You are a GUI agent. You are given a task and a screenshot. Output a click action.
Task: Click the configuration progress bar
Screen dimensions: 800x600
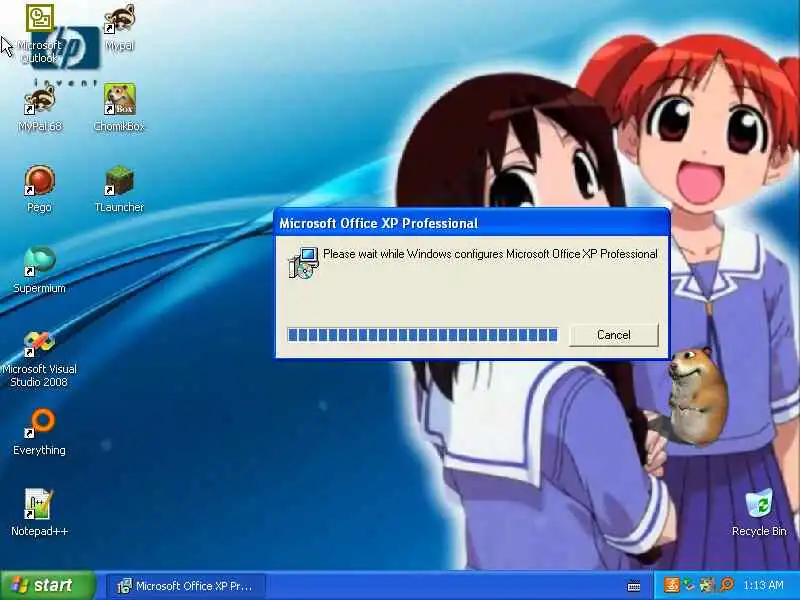pyautogui.click(x=422, y=335)
